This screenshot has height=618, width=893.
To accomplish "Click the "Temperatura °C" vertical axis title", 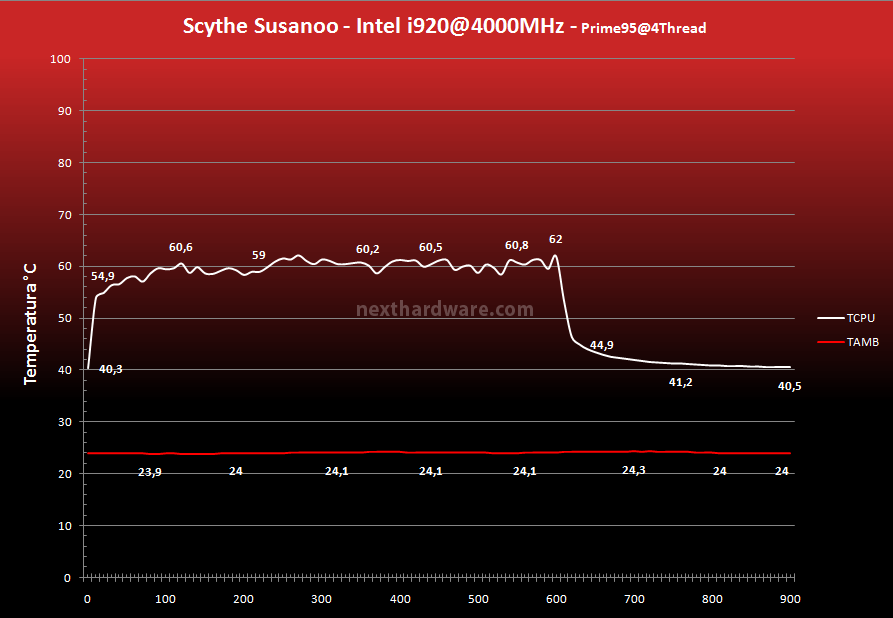I will 30,324.
